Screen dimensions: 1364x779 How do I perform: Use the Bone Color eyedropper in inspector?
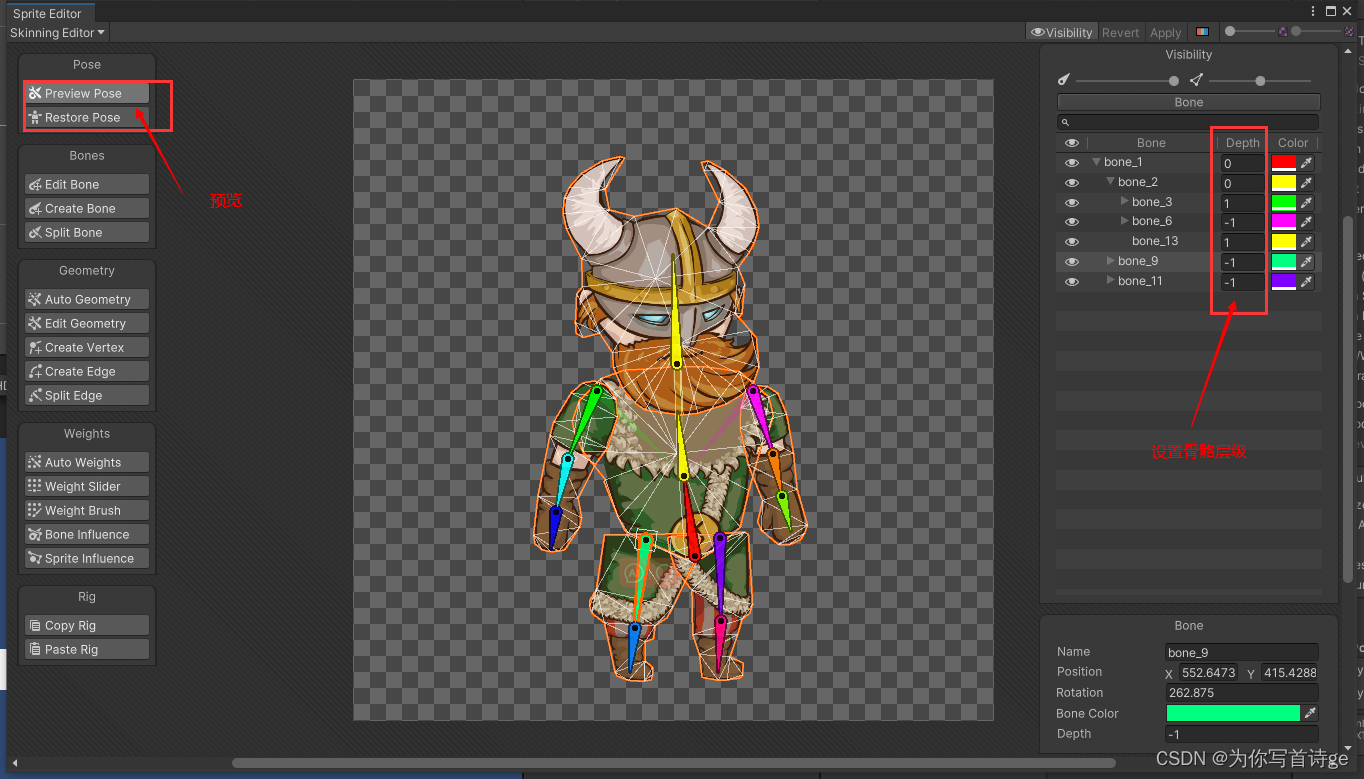click(1310, 713)
